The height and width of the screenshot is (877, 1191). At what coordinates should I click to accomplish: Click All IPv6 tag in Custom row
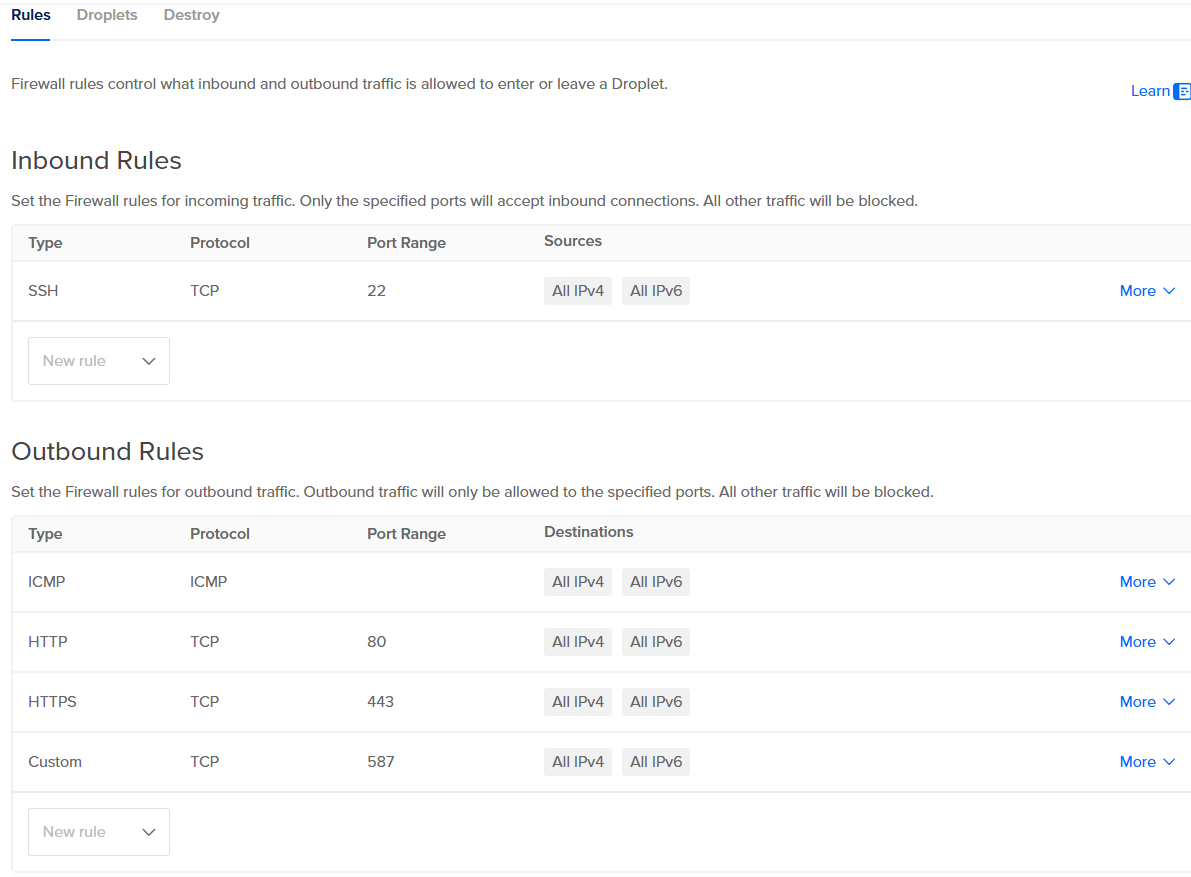pos(656,762)
